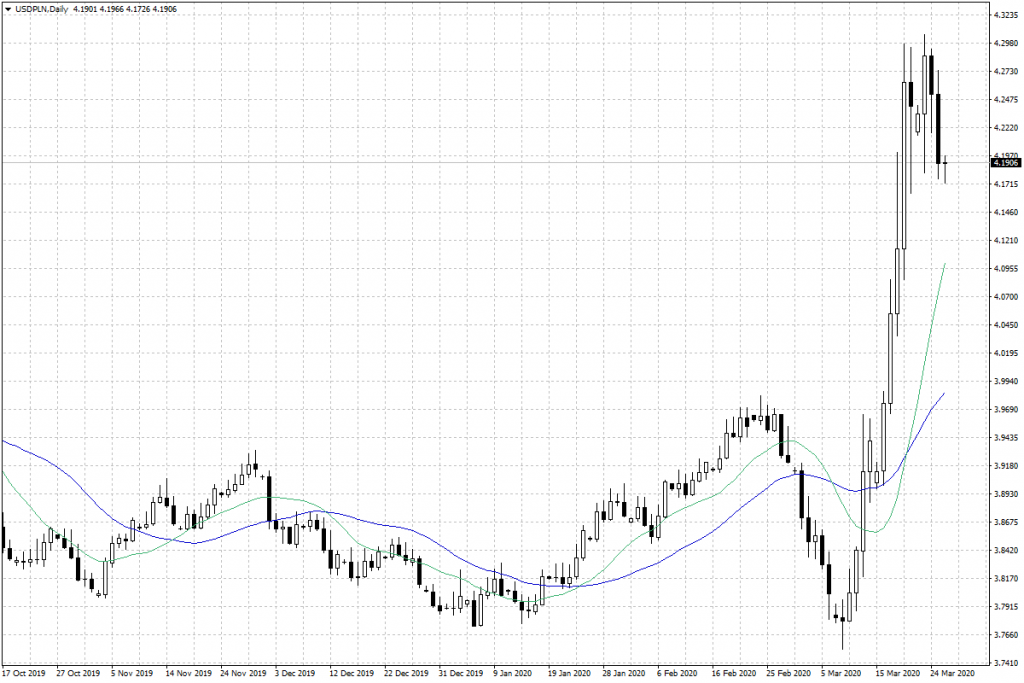Click the 9 Jan 2020 date label
Screen dimensions: 1024x683
[513, 673]
